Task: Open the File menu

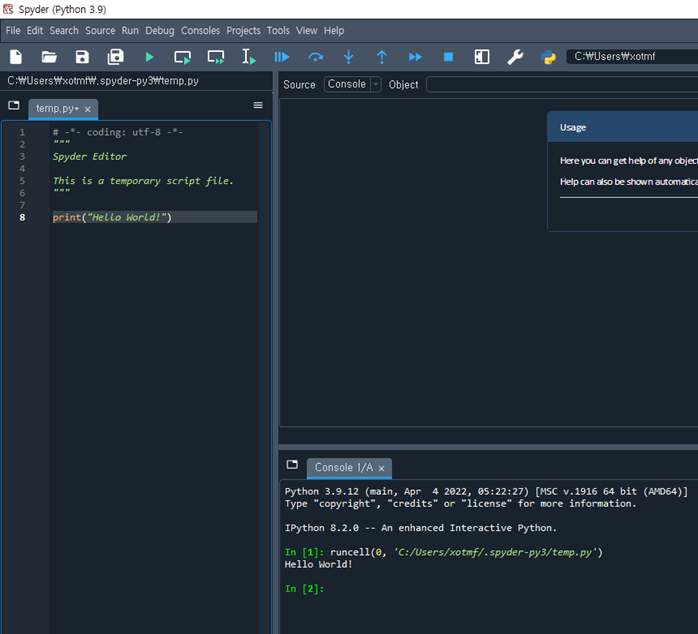Action: point(13,31)
